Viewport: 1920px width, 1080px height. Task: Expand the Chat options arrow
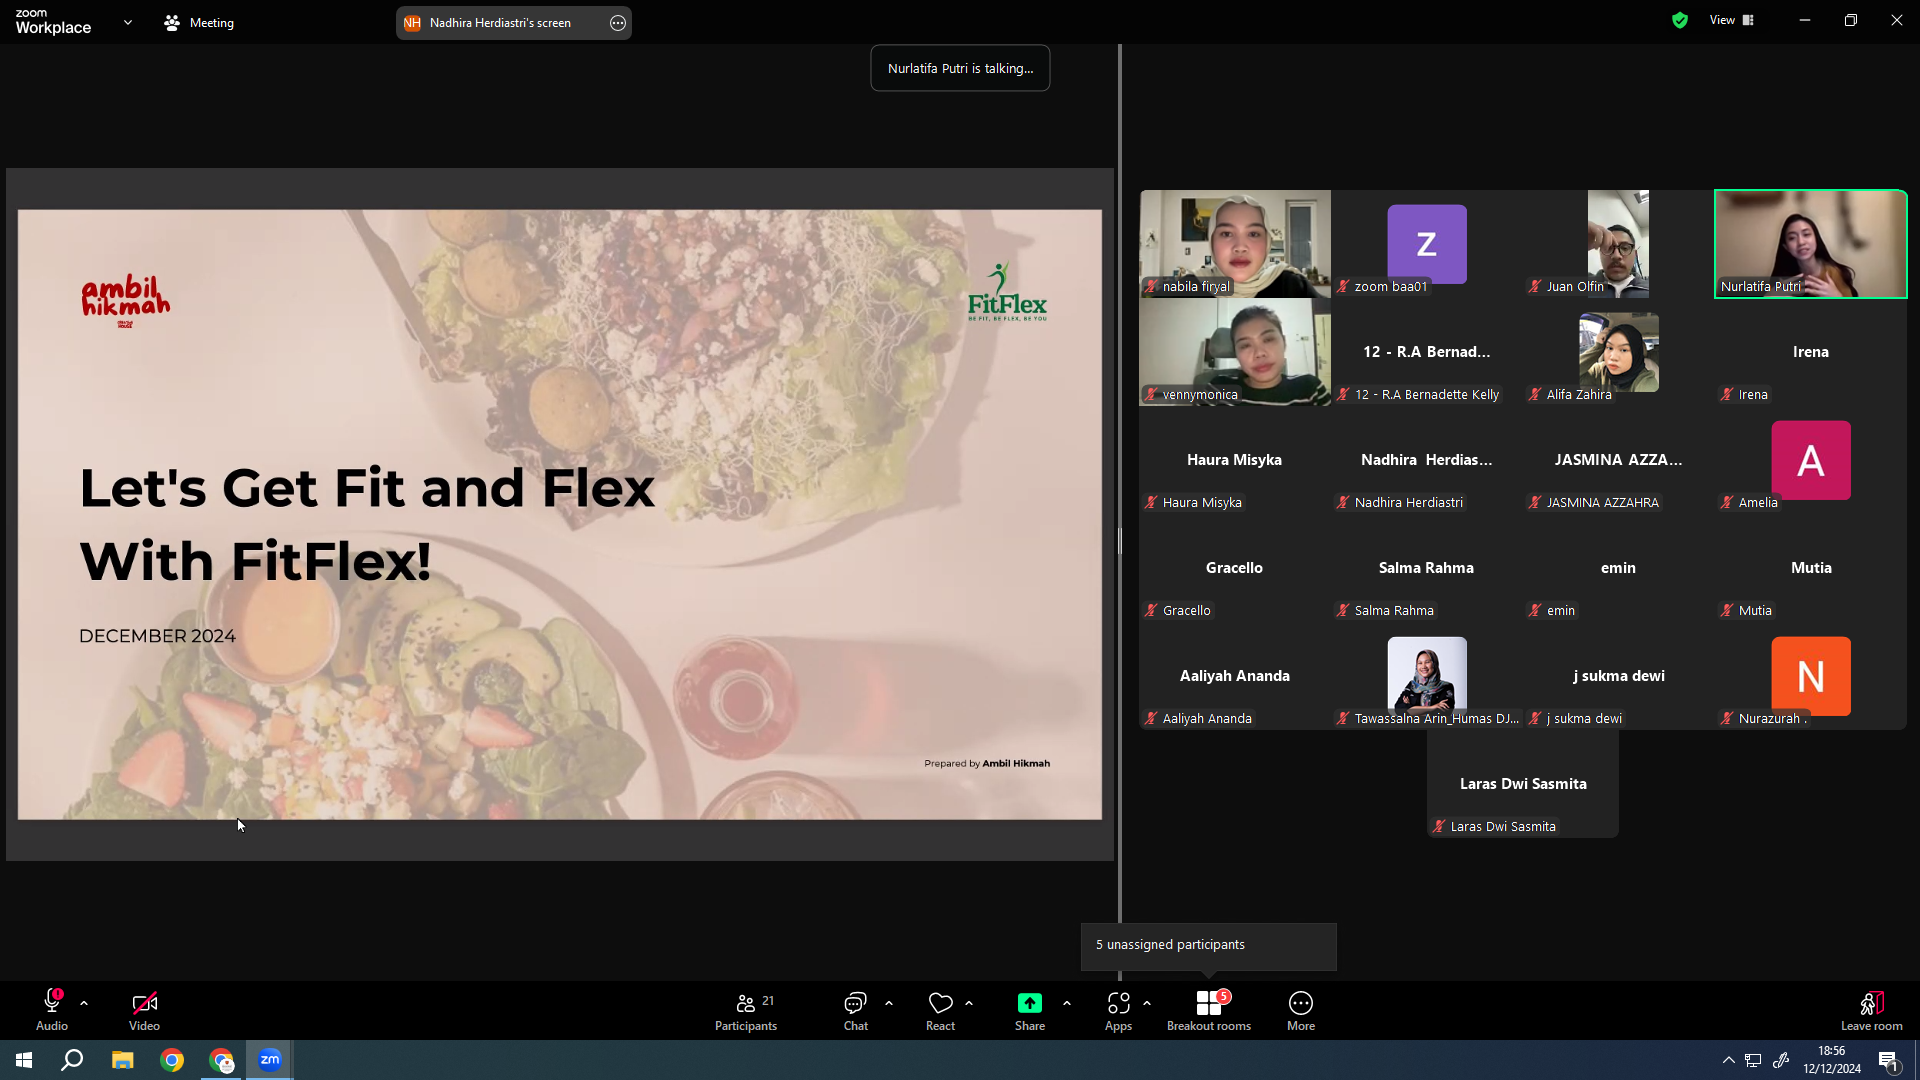pyautogui.click(x=889, y=1003)
